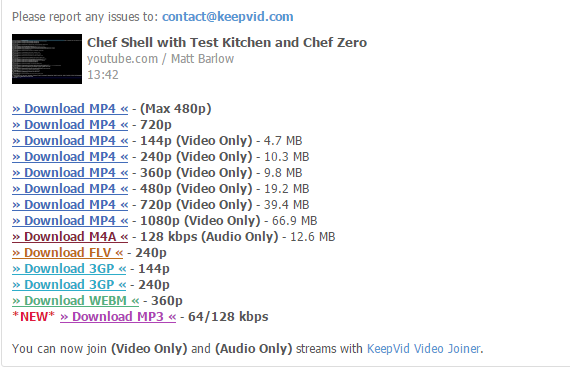
Task: Click the video title Chef Shell with Test Kitchen
Action: click(227, 43)
